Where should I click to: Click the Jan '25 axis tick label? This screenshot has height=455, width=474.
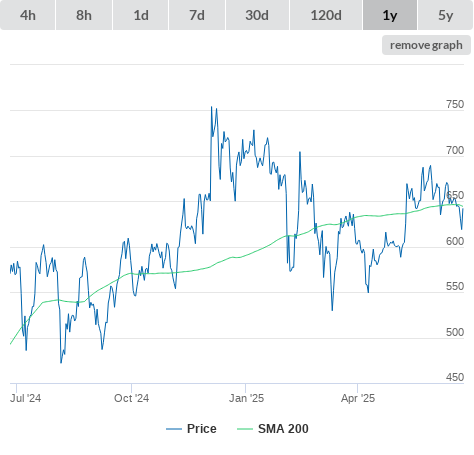(x=246, y=398)
